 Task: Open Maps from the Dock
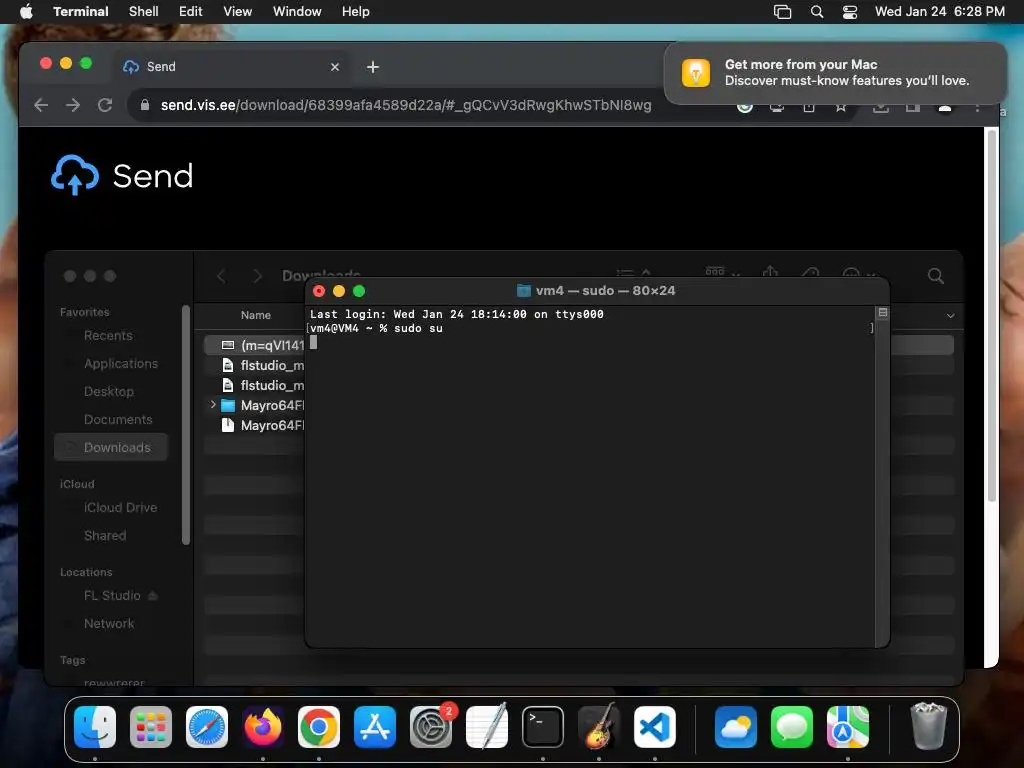(848, 727)
